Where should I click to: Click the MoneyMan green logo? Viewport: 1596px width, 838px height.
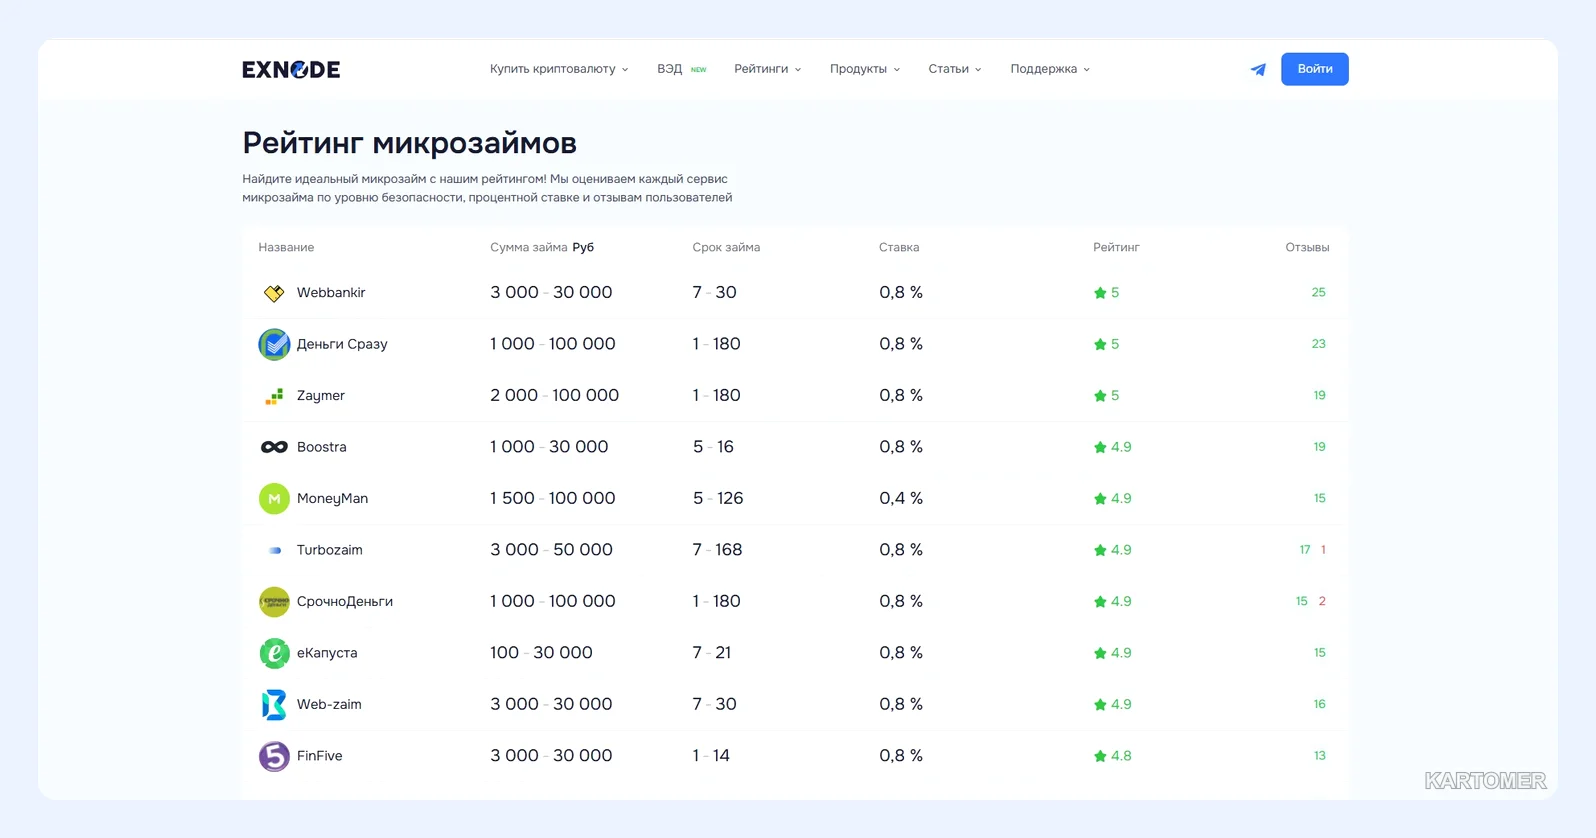click(x=274, y=498)
